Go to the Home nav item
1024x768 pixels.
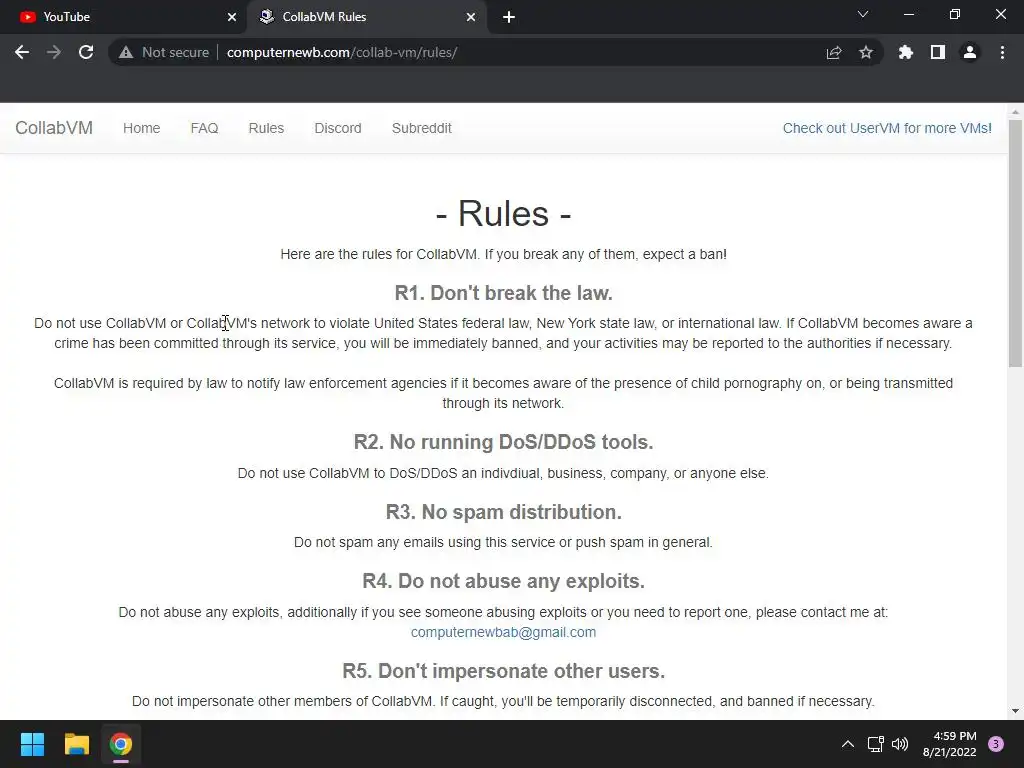[x=142, y=128]
